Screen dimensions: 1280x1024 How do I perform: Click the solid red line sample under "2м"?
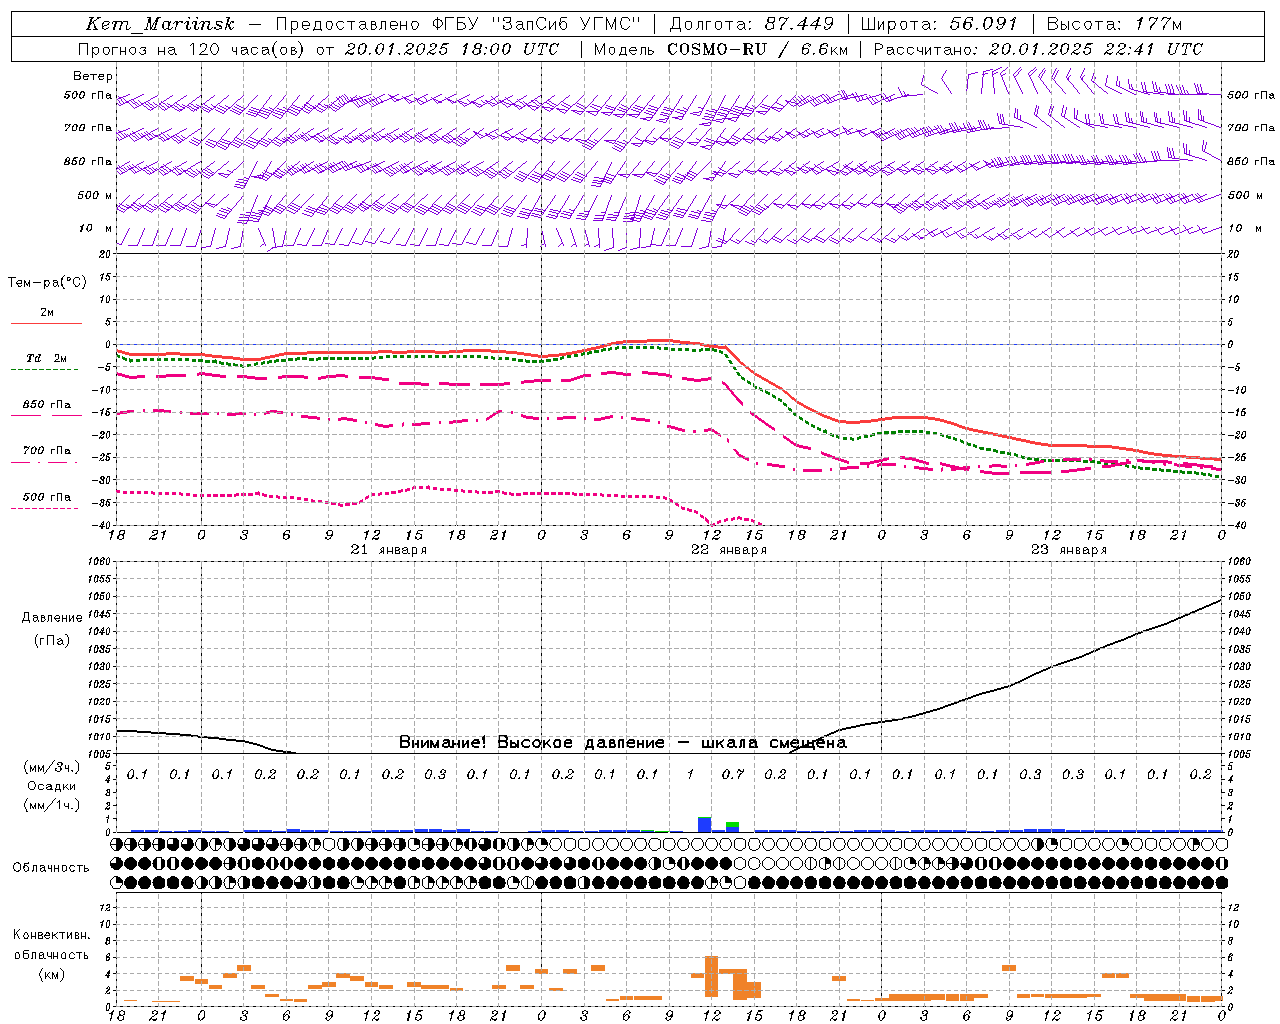click(x=47, y=323)
